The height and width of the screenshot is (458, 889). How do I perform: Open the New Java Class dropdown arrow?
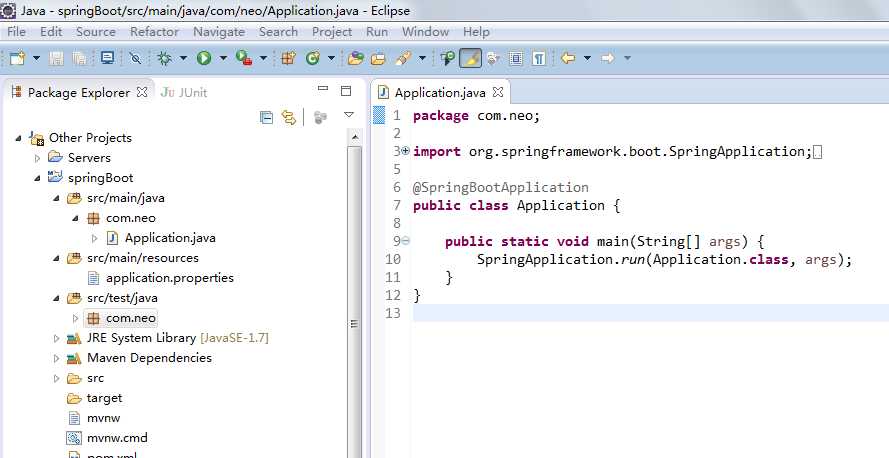click(331, 58)
